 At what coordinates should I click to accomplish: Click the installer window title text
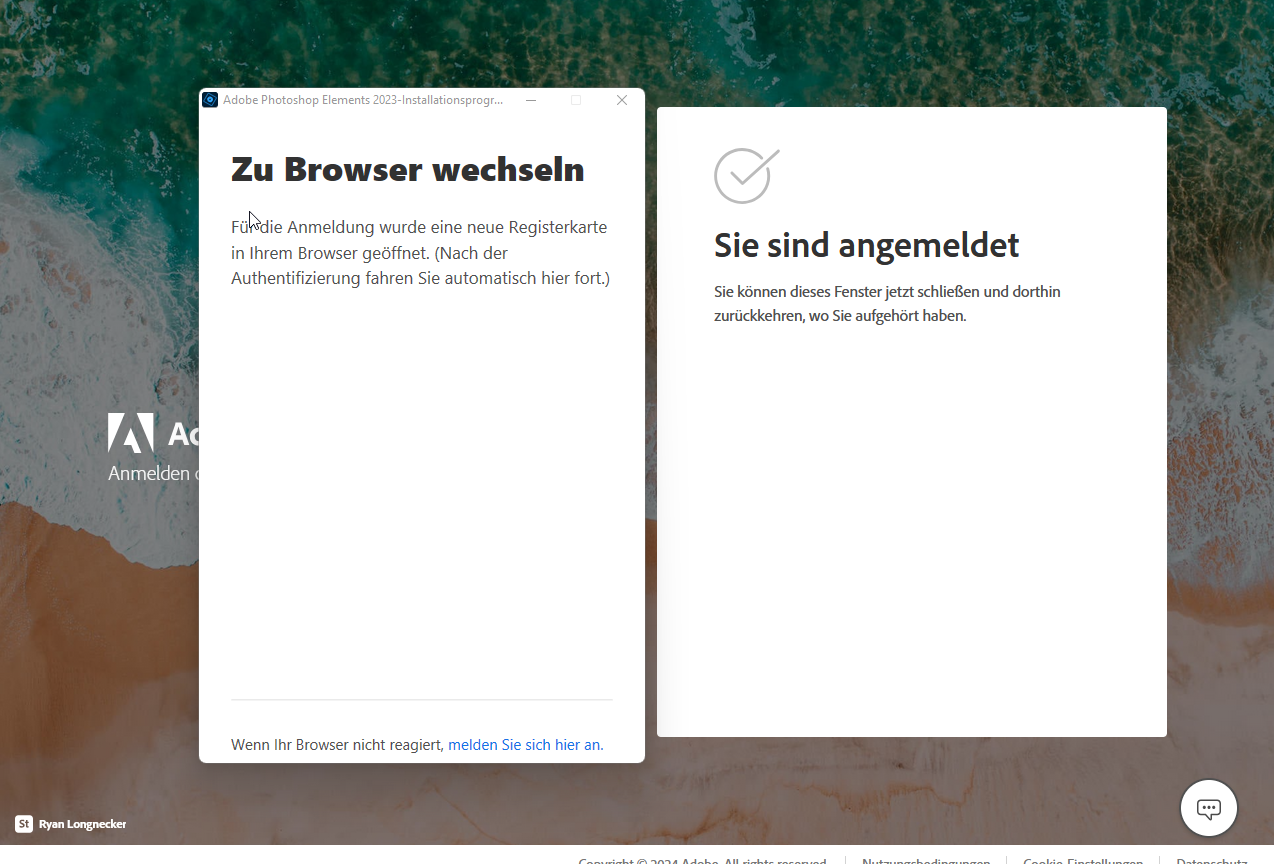360,99
